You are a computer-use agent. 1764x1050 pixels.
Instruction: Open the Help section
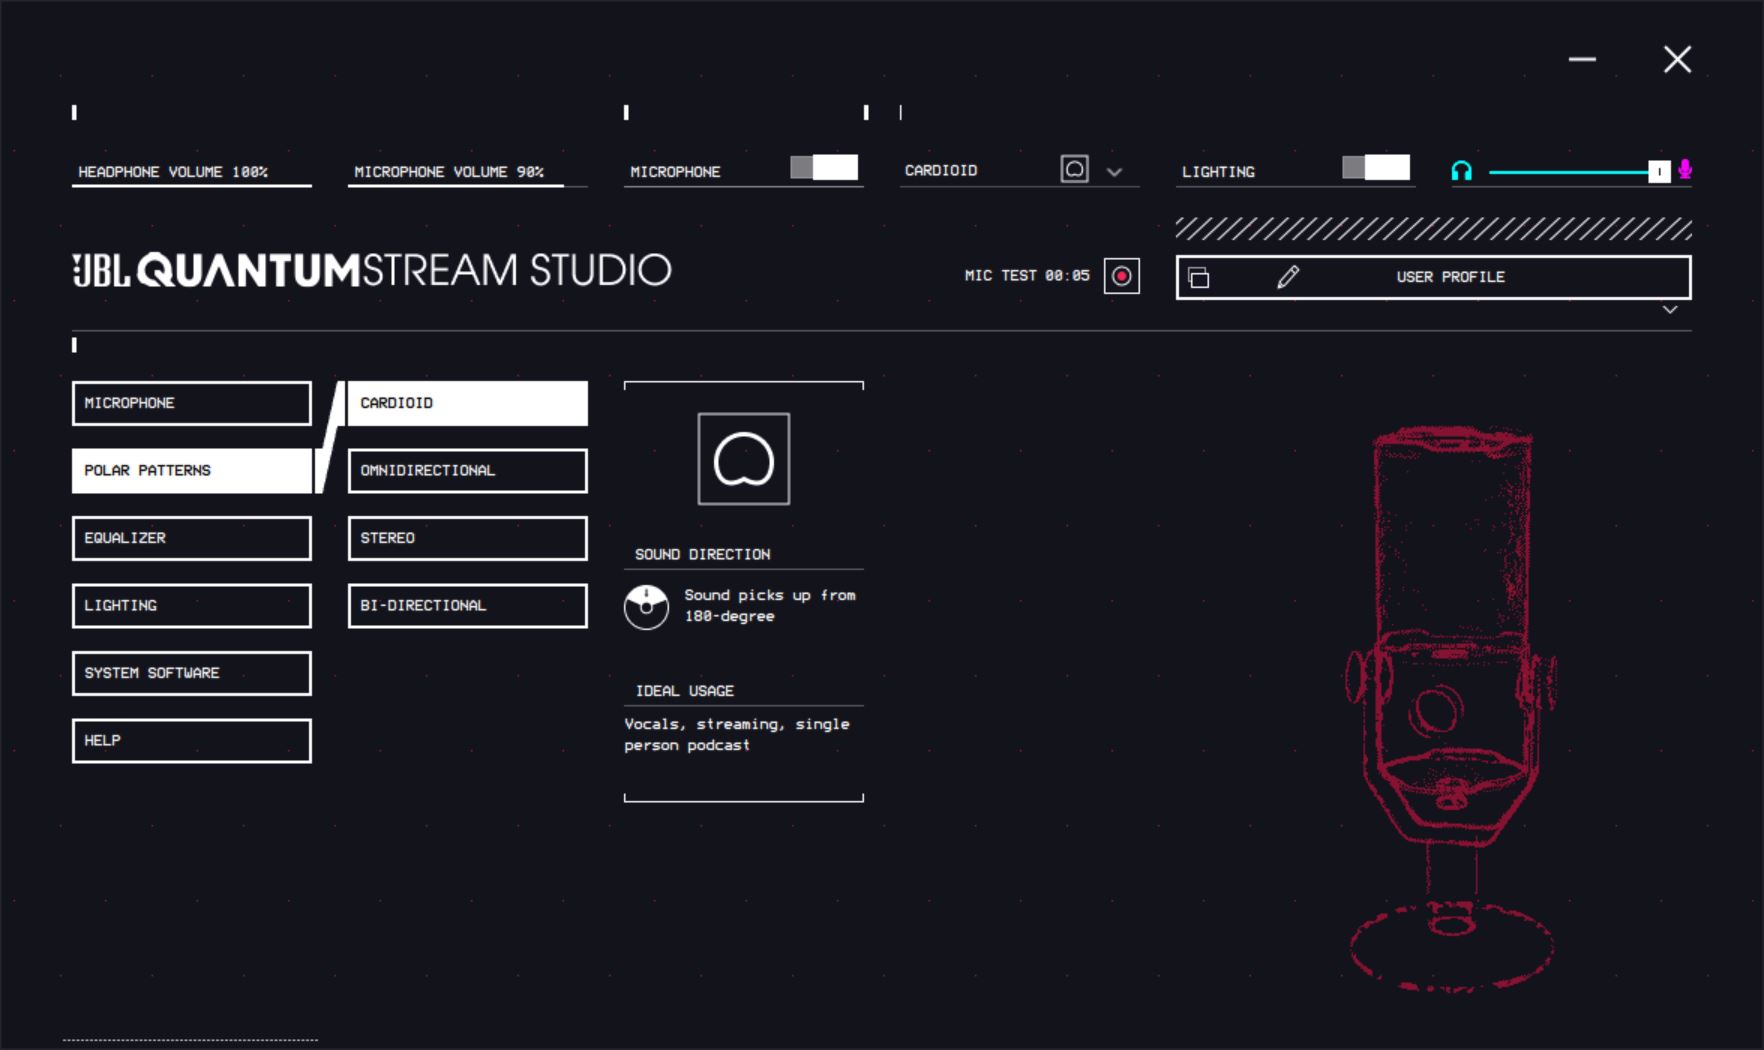click(x=192, y=741)
